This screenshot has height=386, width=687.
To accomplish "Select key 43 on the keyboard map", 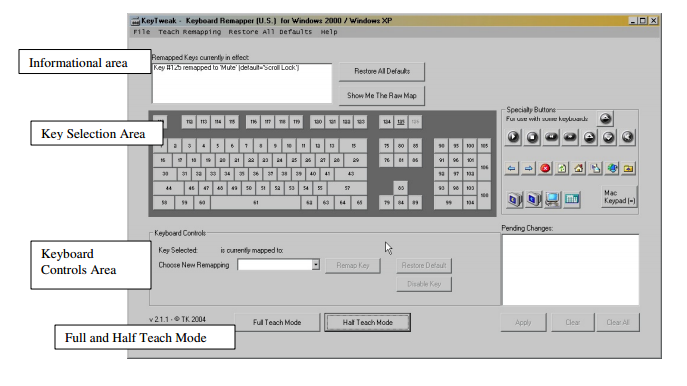I will click(351, 174).
